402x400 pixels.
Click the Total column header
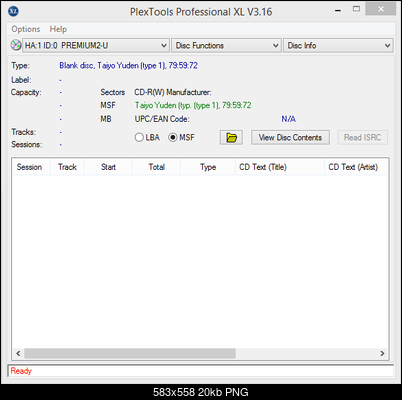tap(157, 167)
